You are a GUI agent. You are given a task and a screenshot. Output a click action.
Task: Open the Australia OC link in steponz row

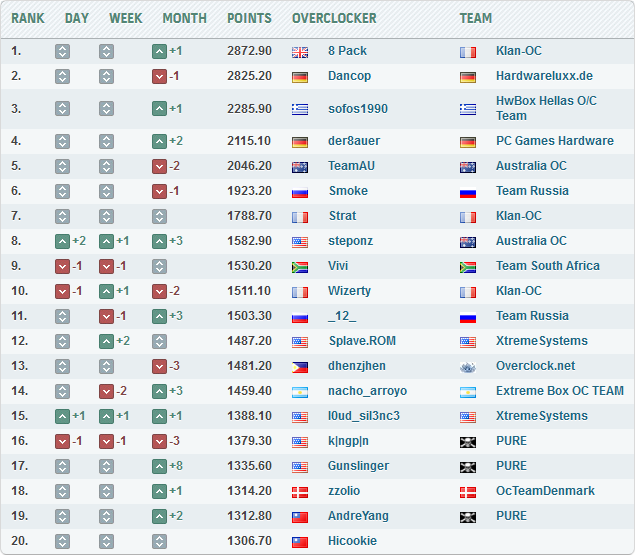pos(531,241)
